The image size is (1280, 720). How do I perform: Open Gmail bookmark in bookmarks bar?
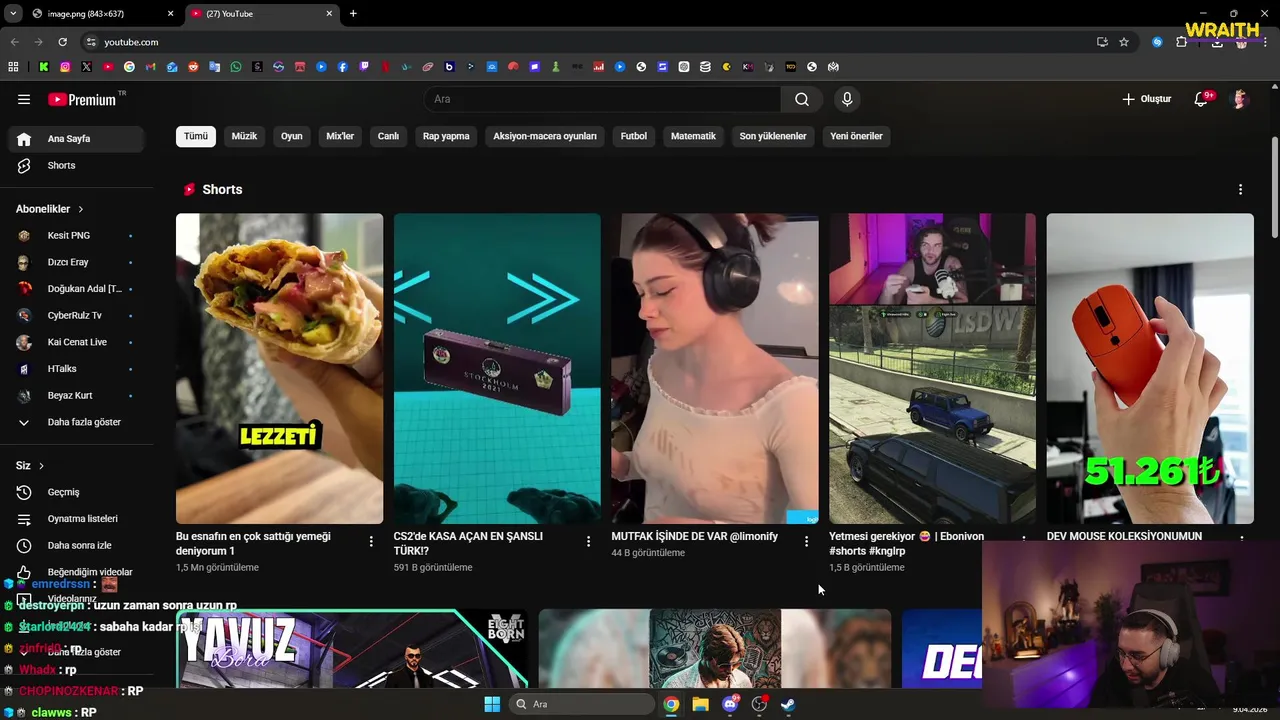(x=150, y=67)
